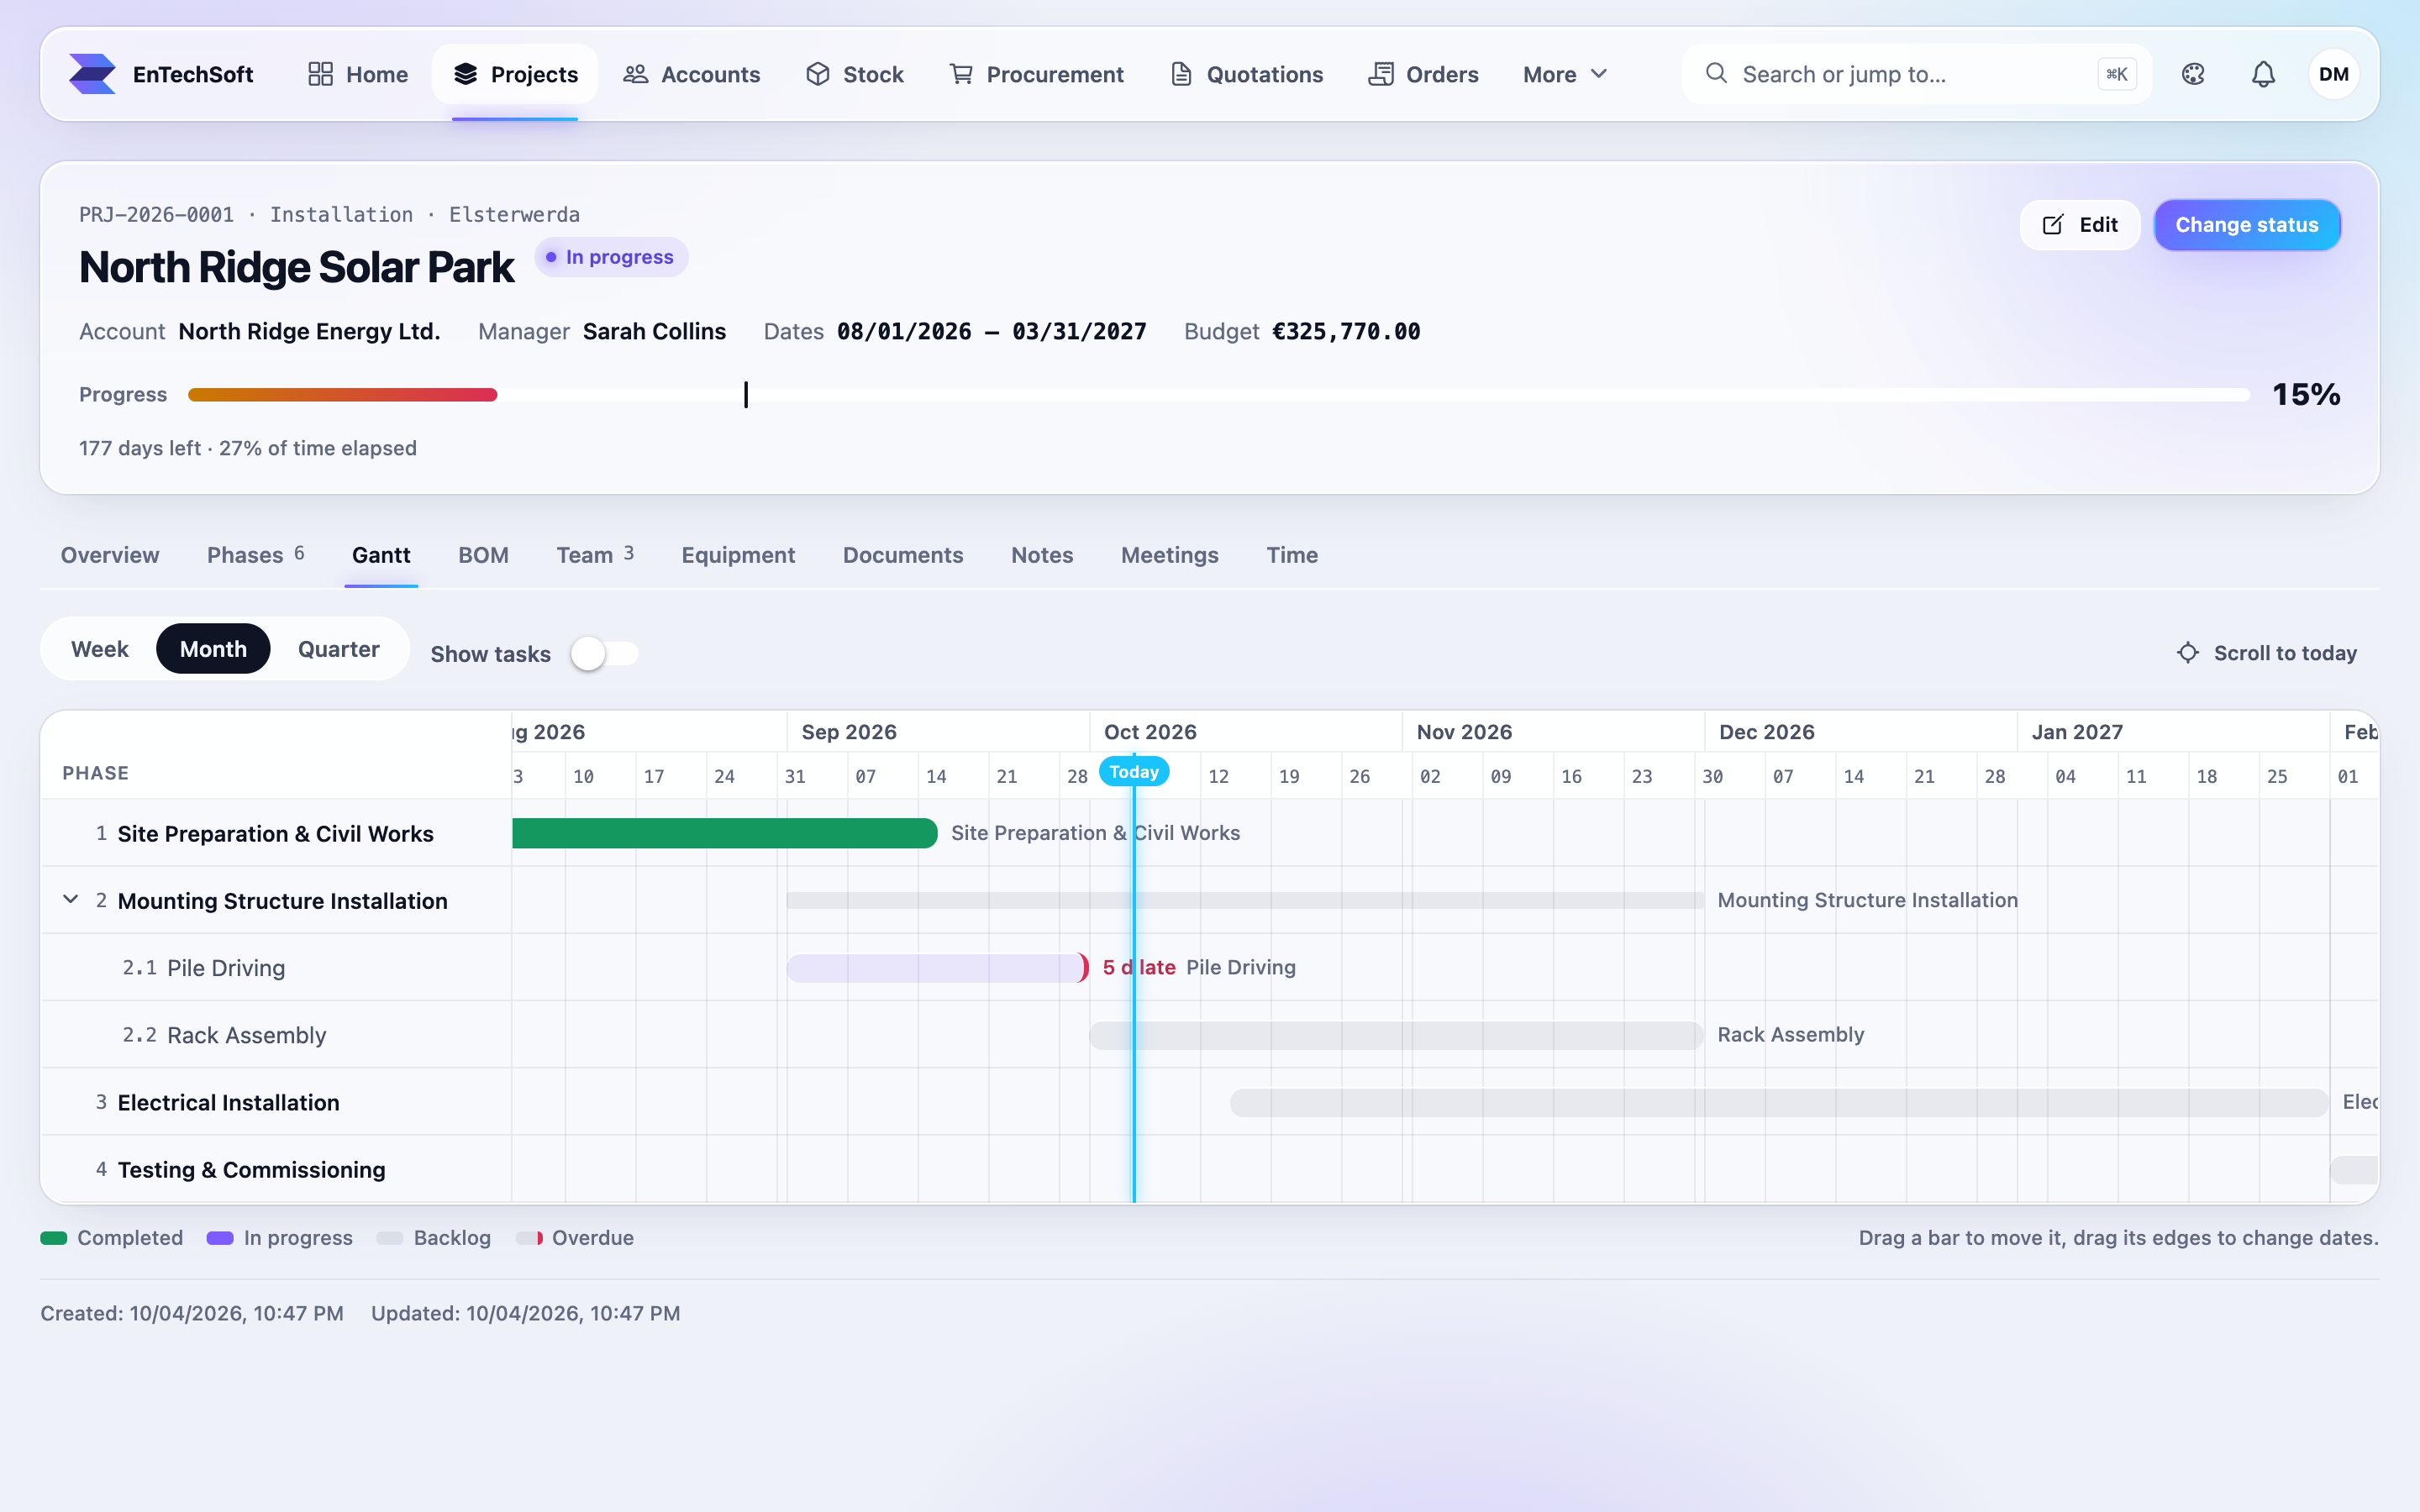The width and height of the screenshot is (2420, 1512).
Task: Open the Notes tab
Action: [1042, 555]
